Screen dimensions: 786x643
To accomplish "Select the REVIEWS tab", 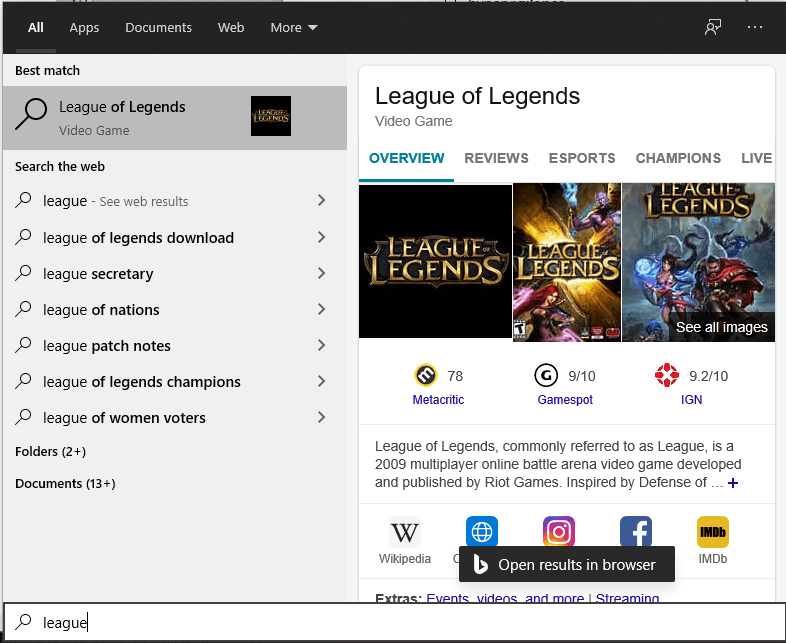I will click(x=496, y=158).
